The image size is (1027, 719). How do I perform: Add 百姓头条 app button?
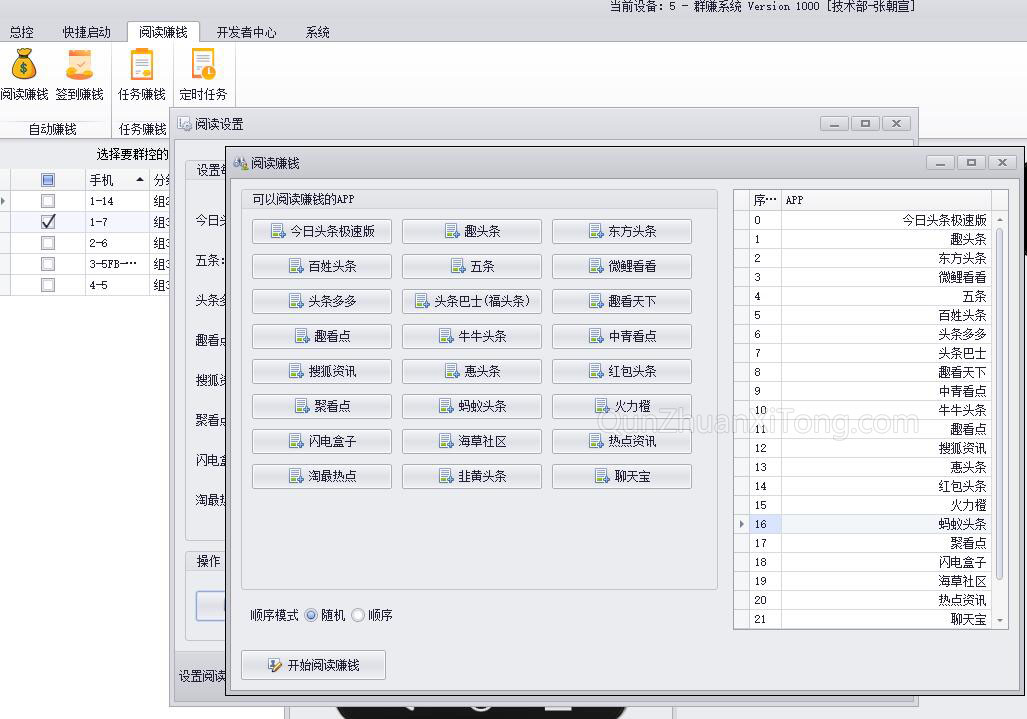click(322, 267)
